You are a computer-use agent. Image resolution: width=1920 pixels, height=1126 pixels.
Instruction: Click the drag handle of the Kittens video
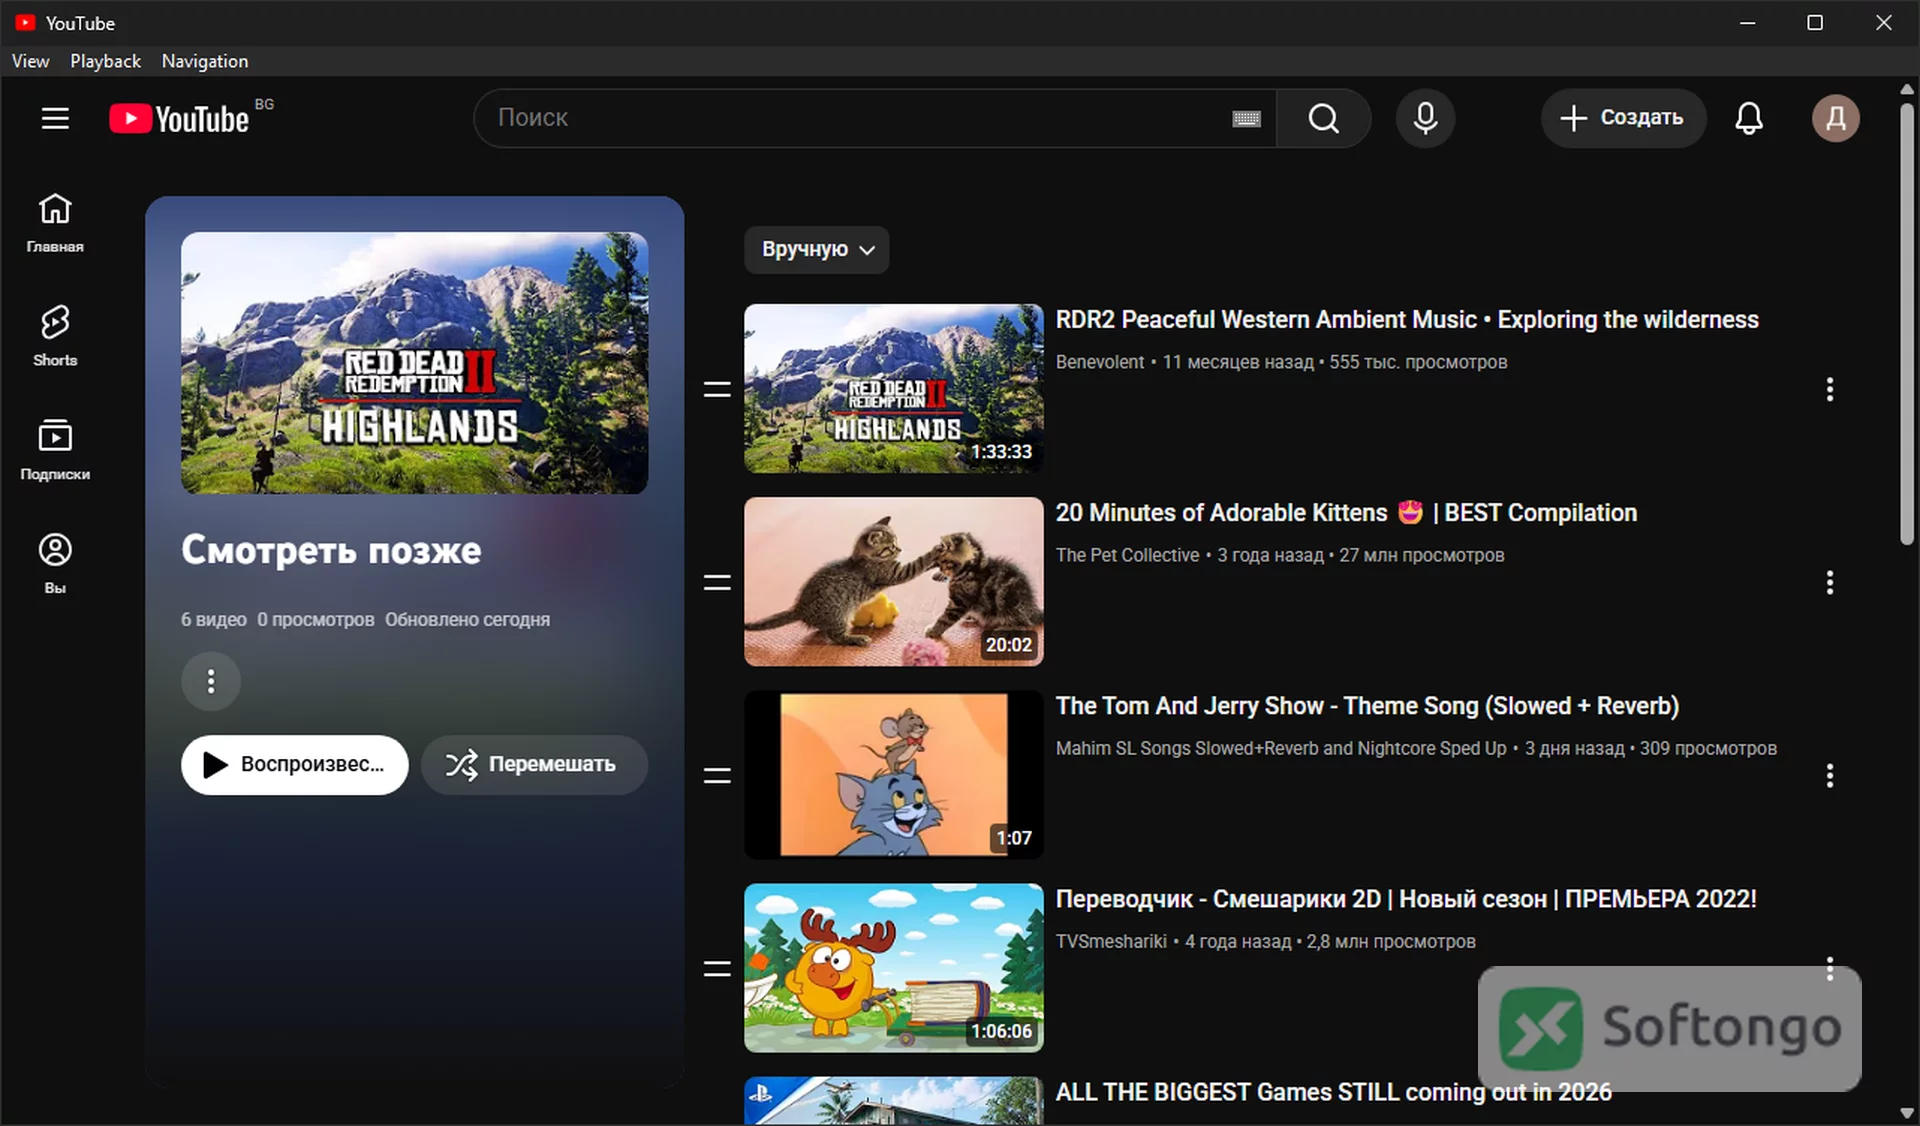pyautogui.click(x=717, y=582)
